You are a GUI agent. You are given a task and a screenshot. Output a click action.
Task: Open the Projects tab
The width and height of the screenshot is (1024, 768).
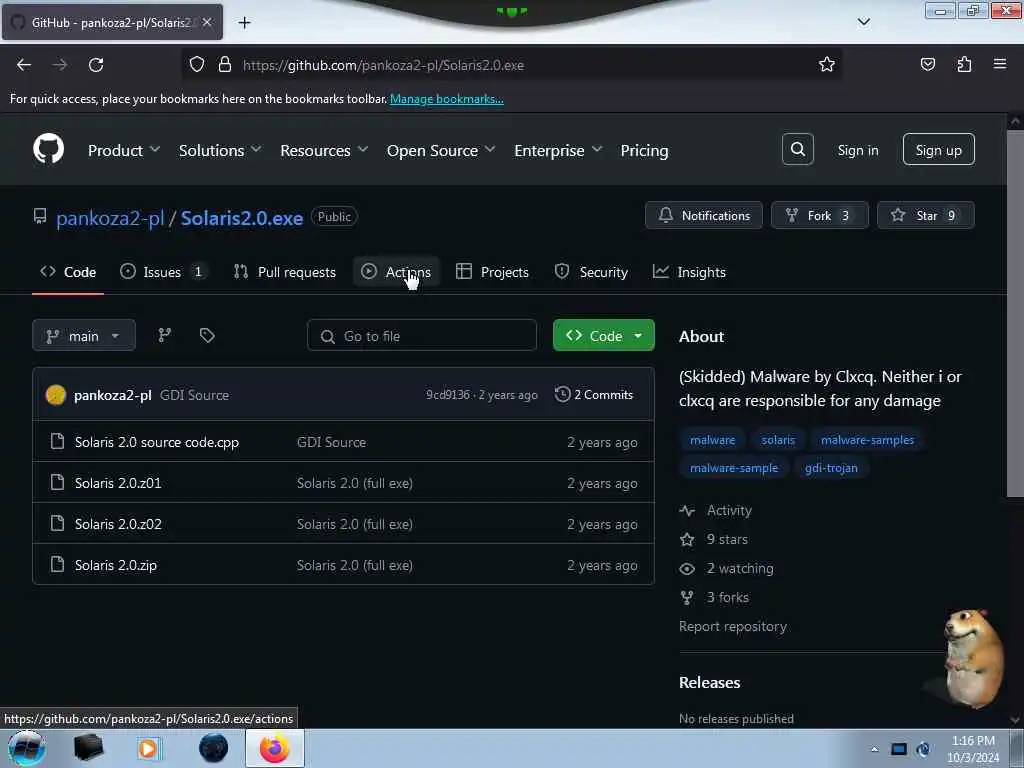click(x=492, y=272)
